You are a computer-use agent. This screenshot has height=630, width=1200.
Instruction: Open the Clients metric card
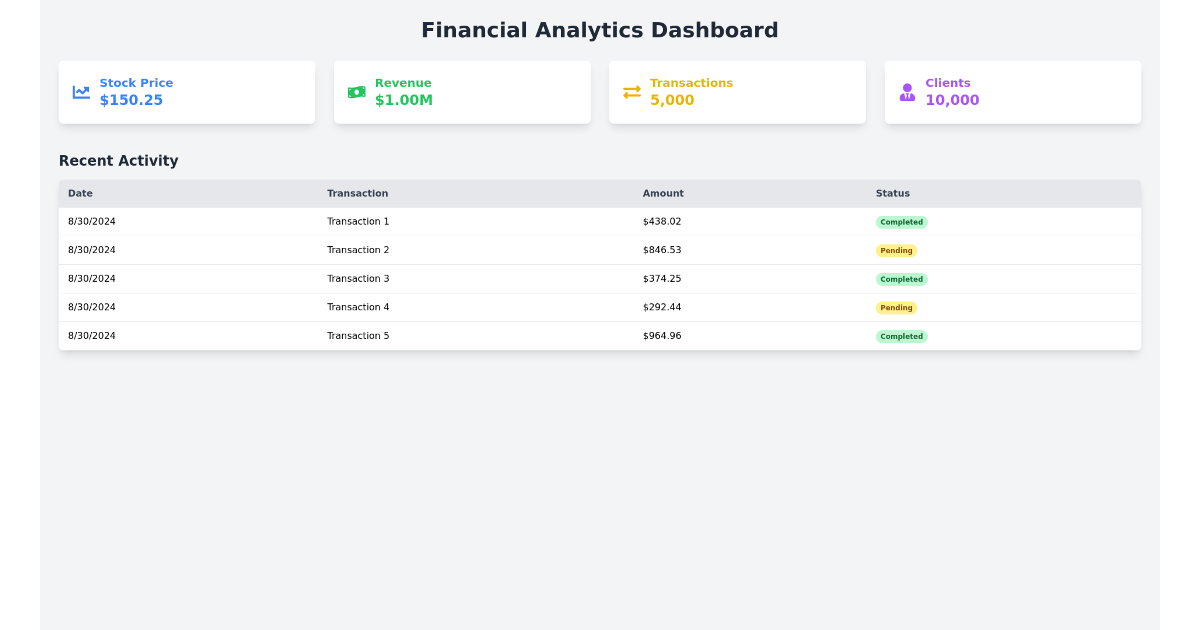[1012, 92]
